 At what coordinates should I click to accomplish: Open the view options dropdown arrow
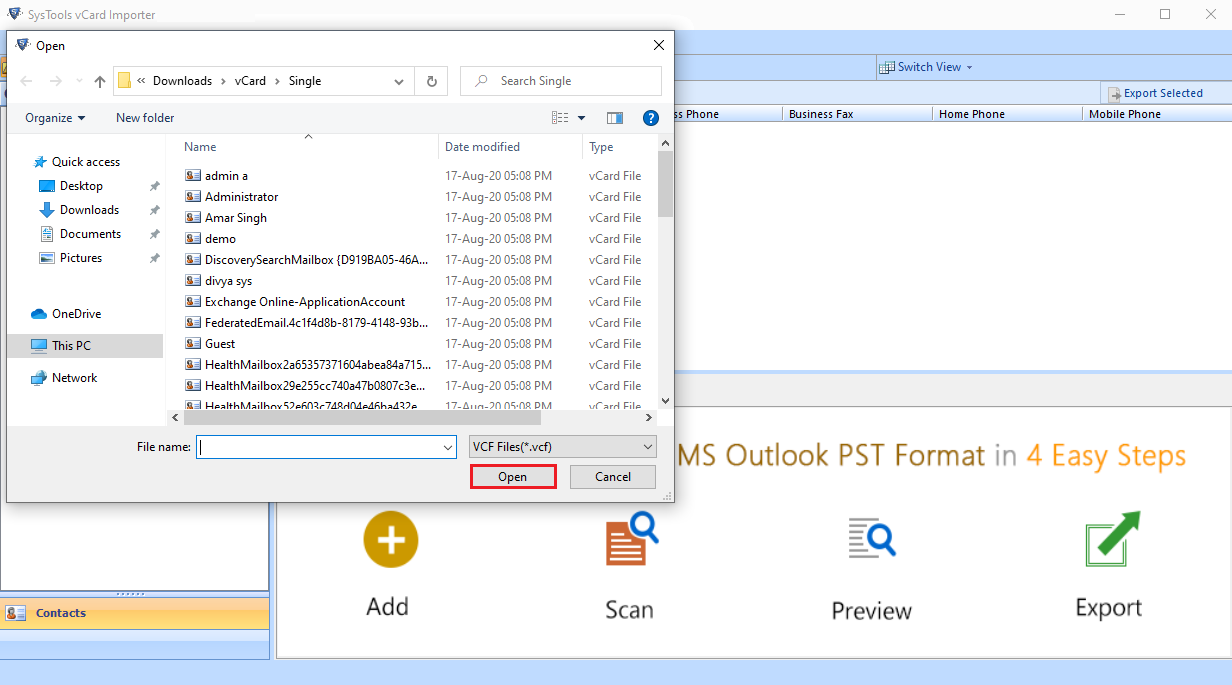(582, 118)
